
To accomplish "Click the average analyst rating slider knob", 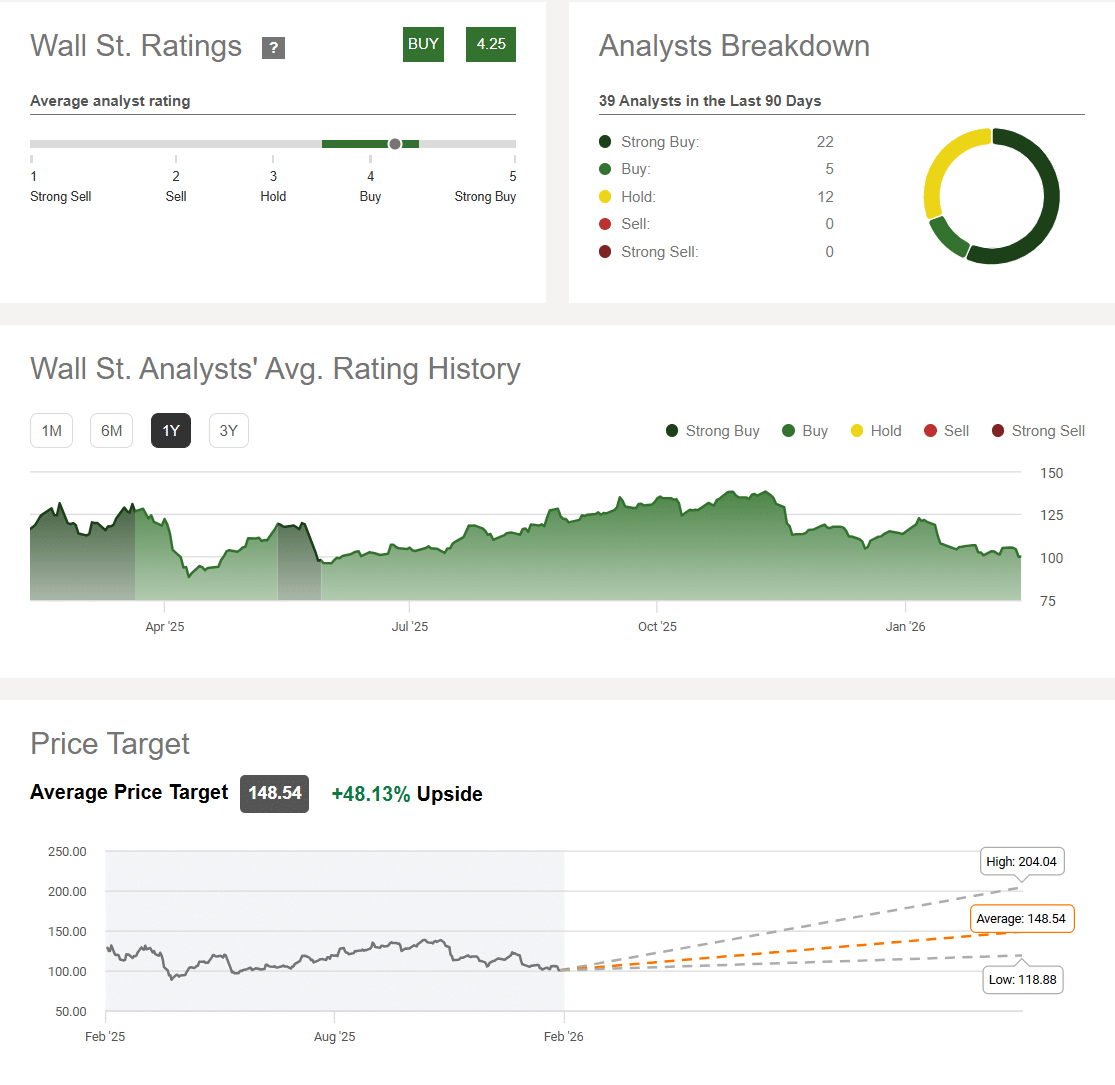I will [395, 144].
